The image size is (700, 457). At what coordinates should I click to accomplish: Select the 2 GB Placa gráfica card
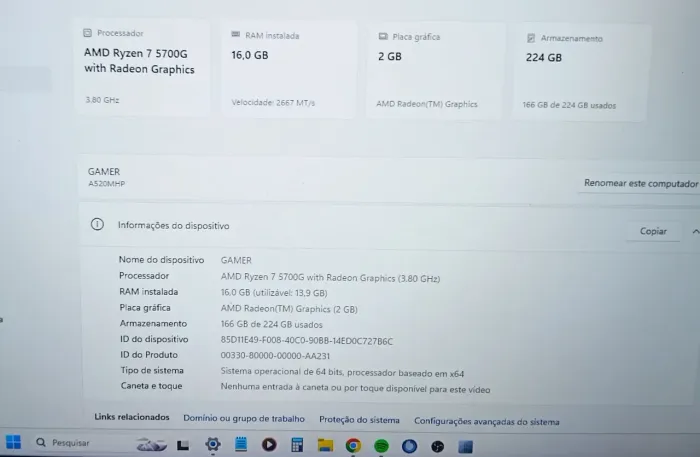point(434,71)
